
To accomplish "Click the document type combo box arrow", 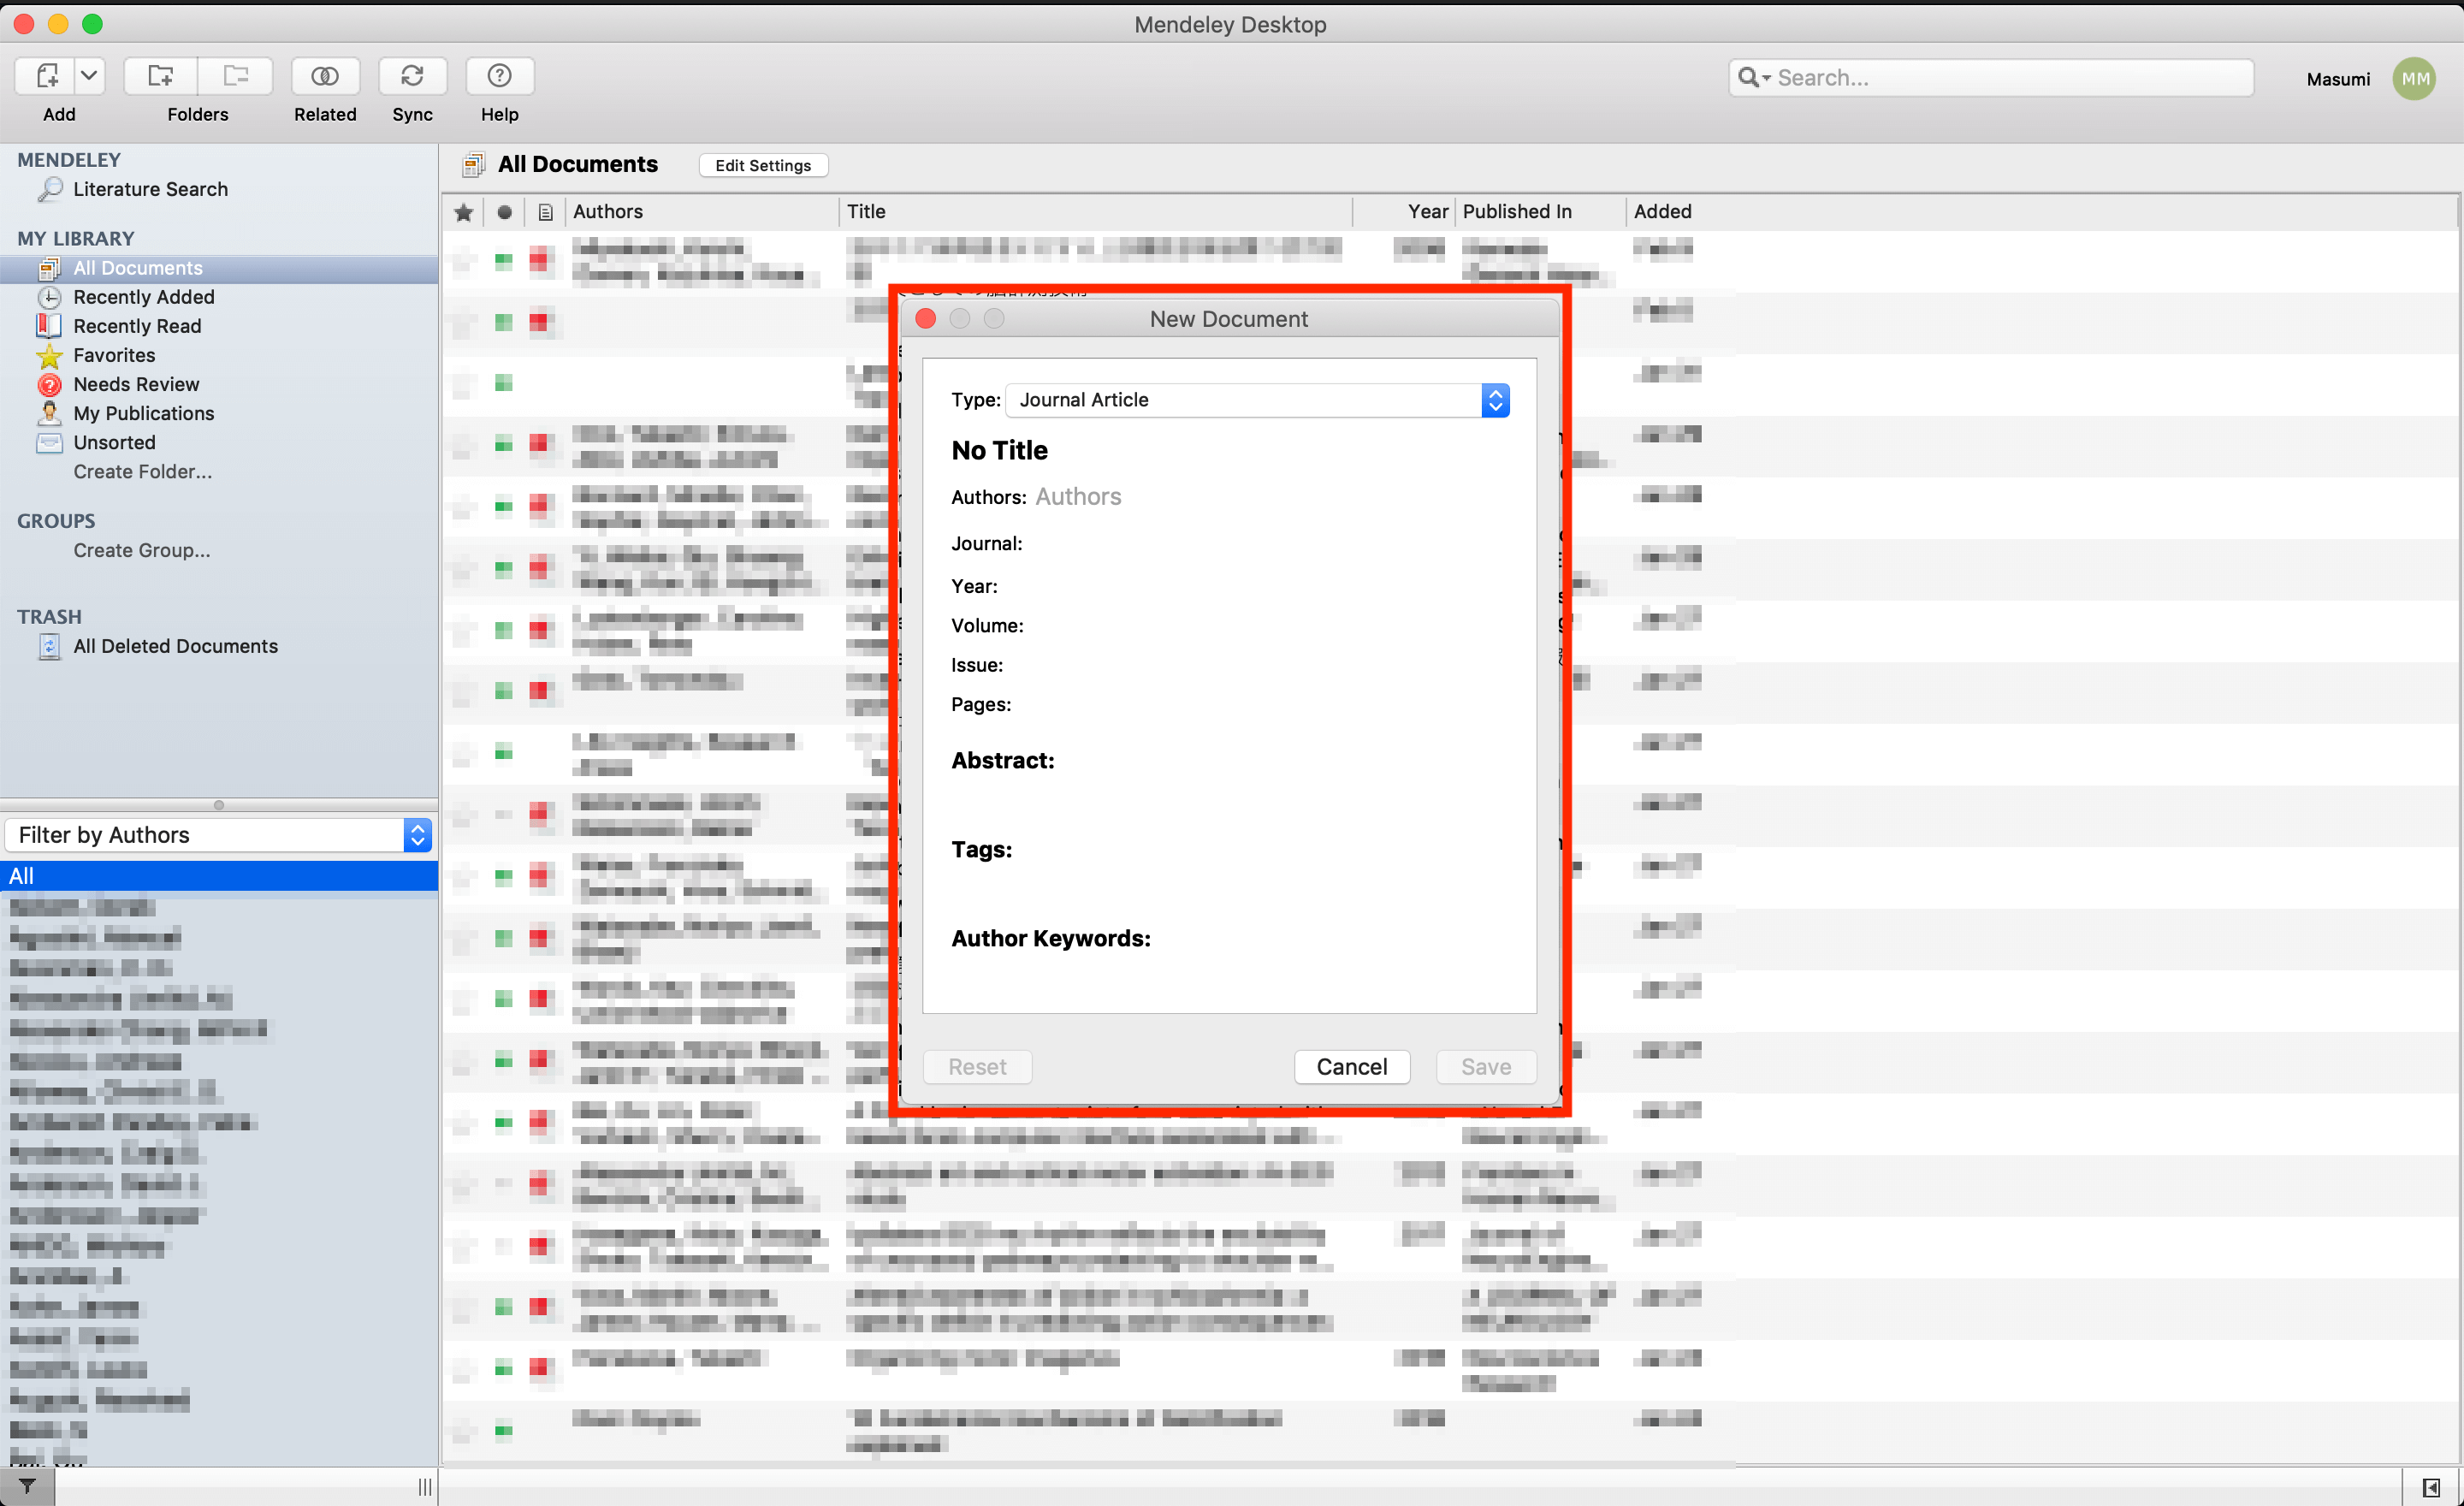I will pos(1496,401).
